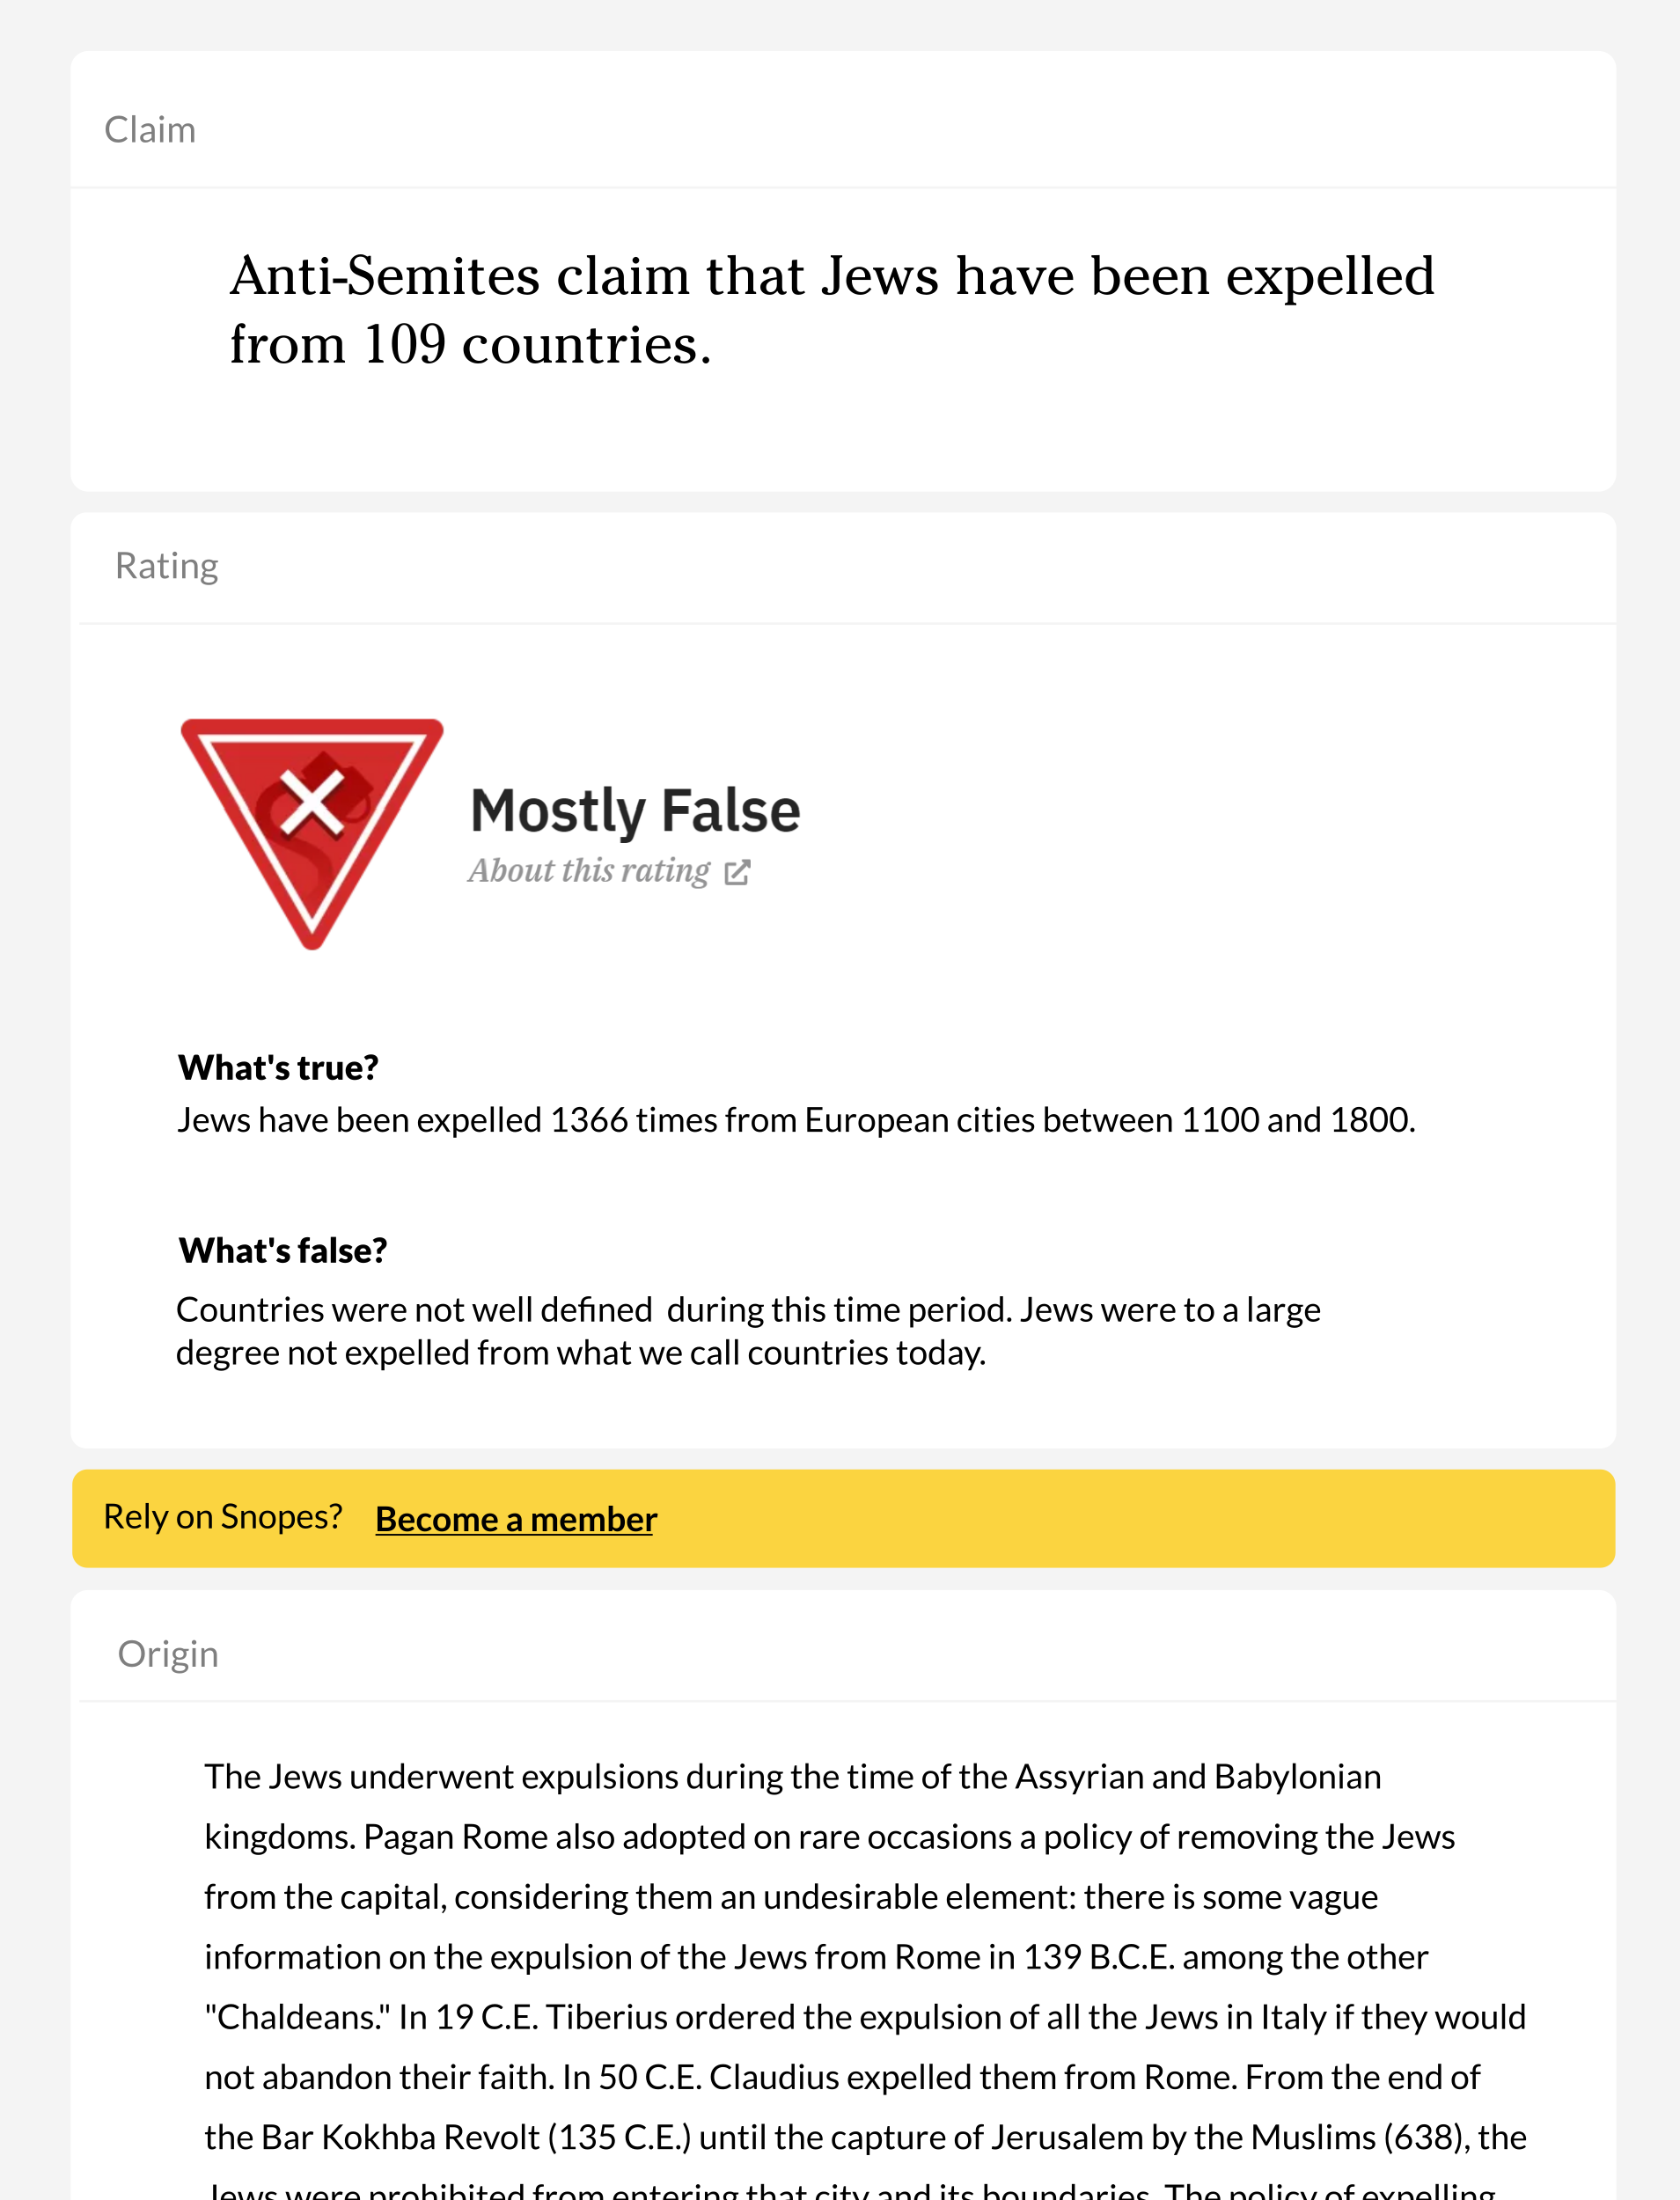This screenshot has height=2200, width=1680.
Task: Click the Origin line mentioning Tiberius and Italy
Action: click(865, 2017)
